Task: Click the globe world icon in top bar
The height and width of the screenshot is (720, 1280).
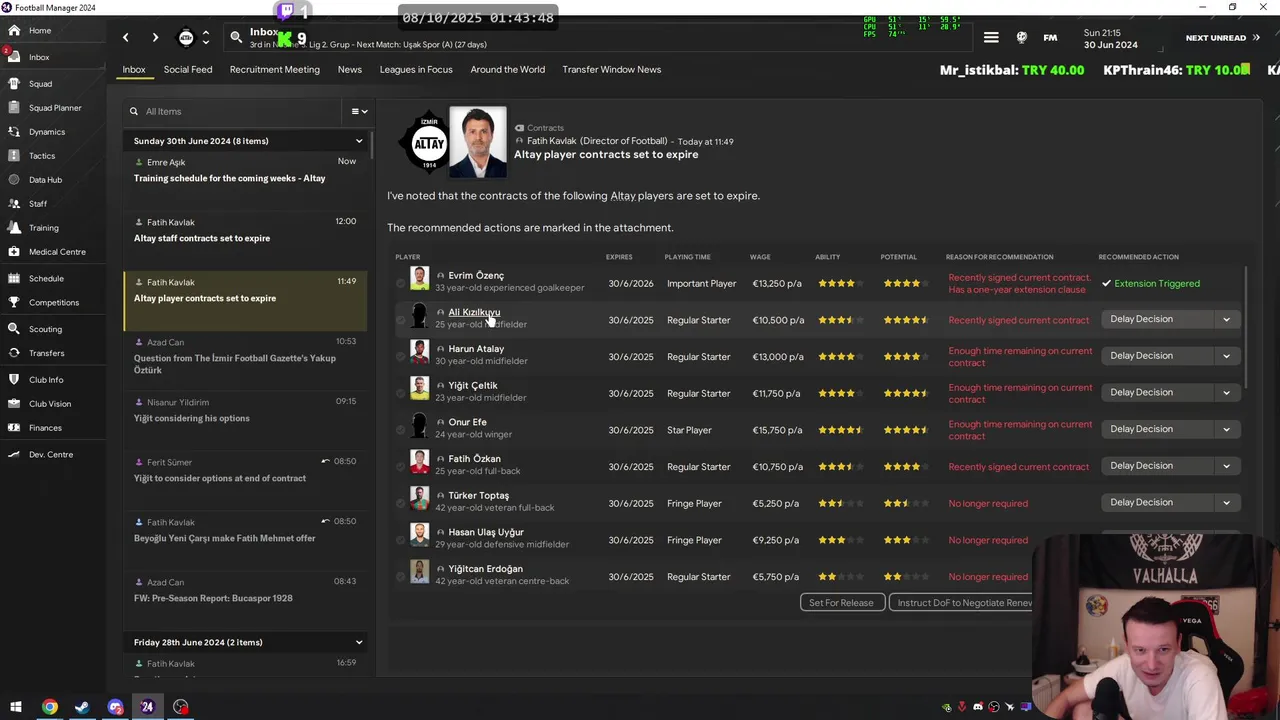Action: (x=1021, y=38)
